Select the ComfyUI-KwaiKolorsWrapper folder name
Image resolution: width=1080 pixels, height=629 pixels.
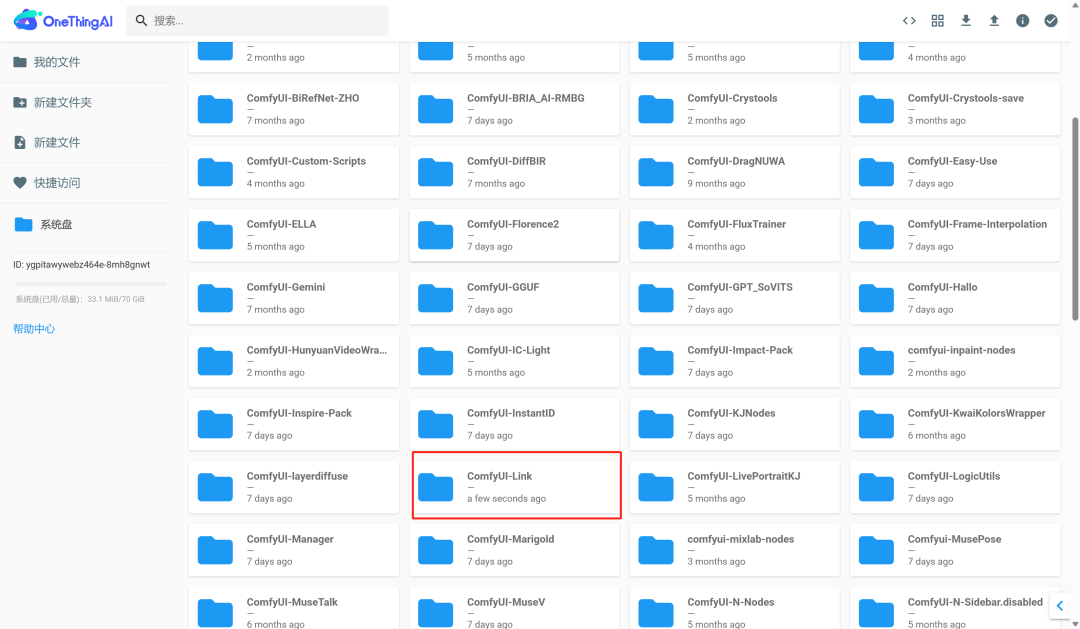coord(976,413)
